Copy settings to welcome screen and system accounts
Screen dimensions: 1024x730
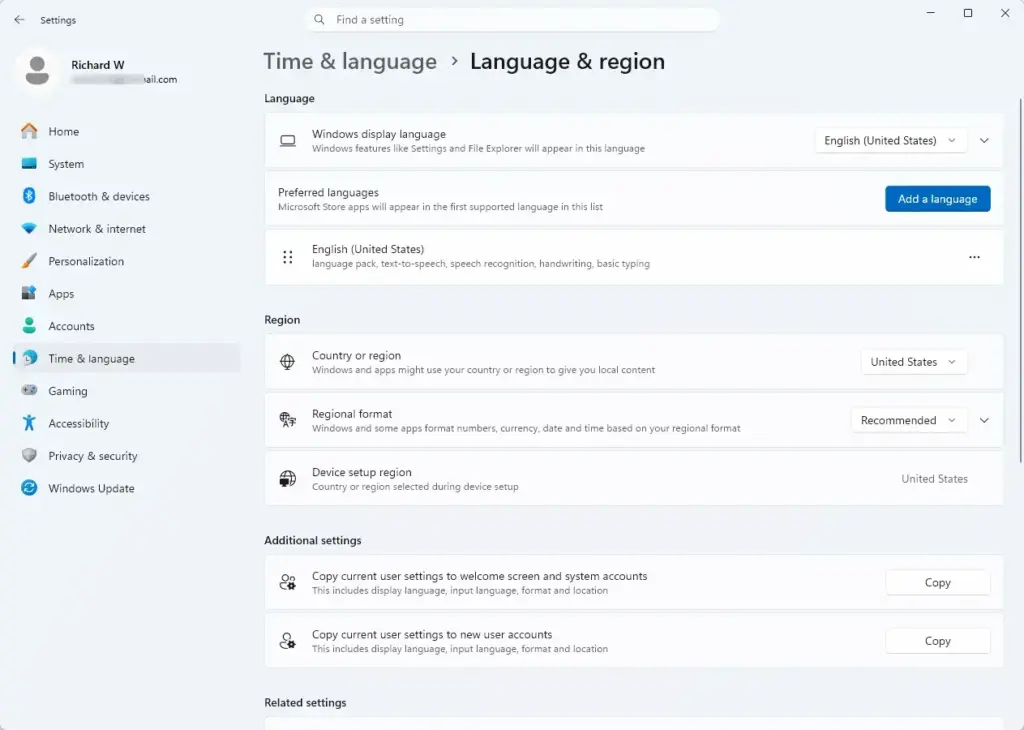coord(937,582)
